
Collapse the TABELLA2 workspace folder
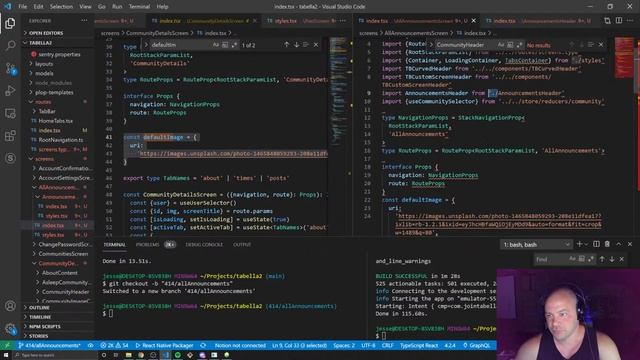[41, 43]
